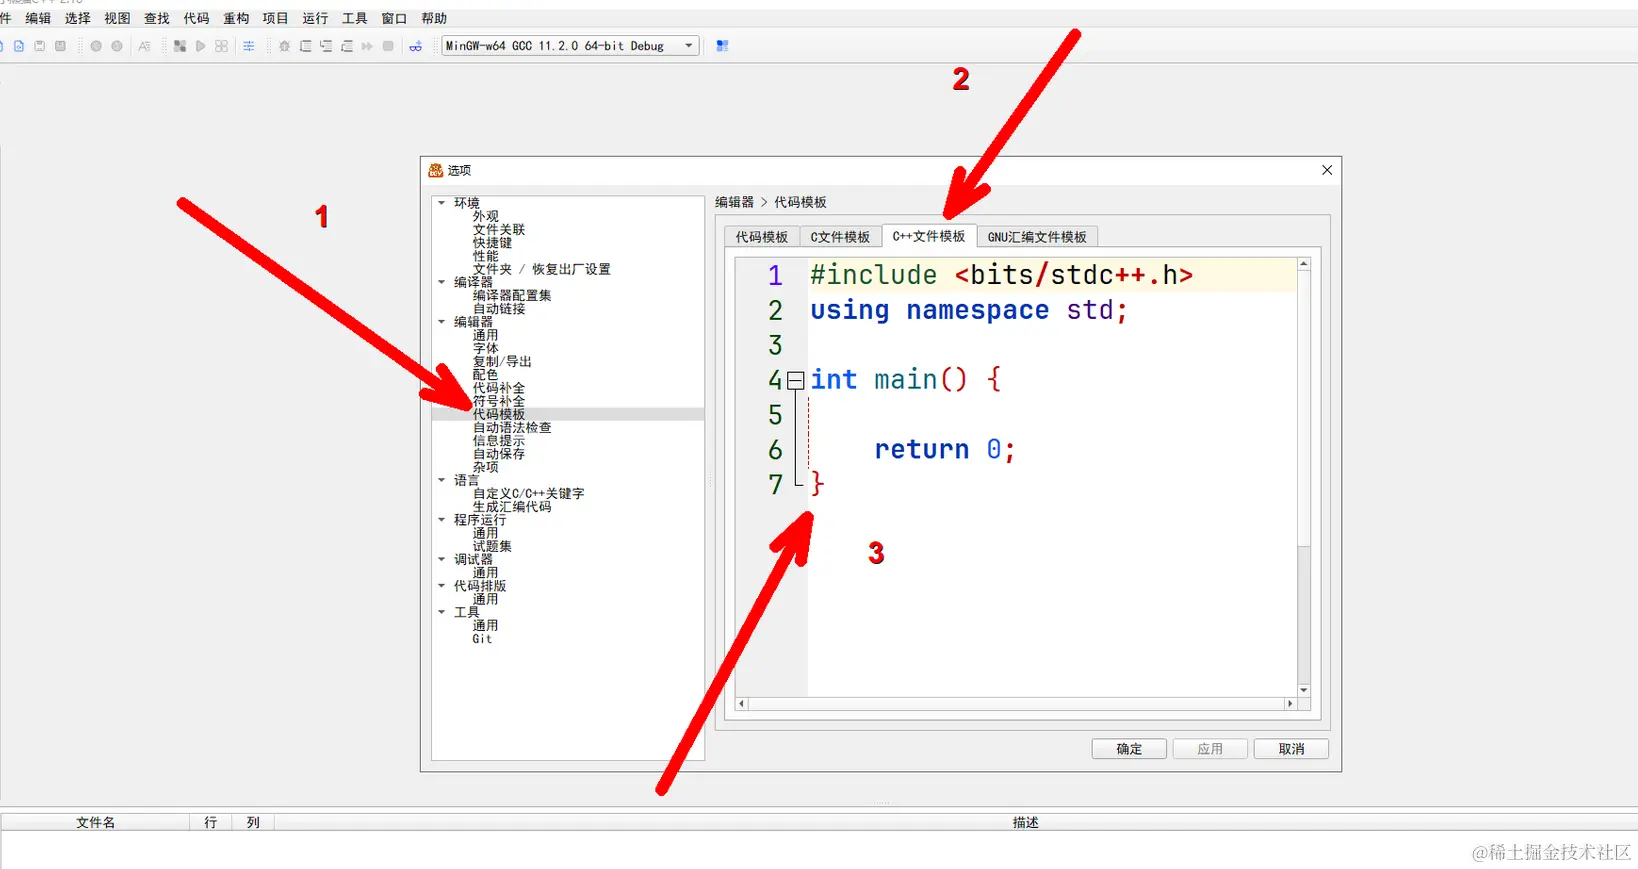This screenshot has height=869, width=1638.
Task: Open the 重构 menu
Action: [x=236, y=18]
